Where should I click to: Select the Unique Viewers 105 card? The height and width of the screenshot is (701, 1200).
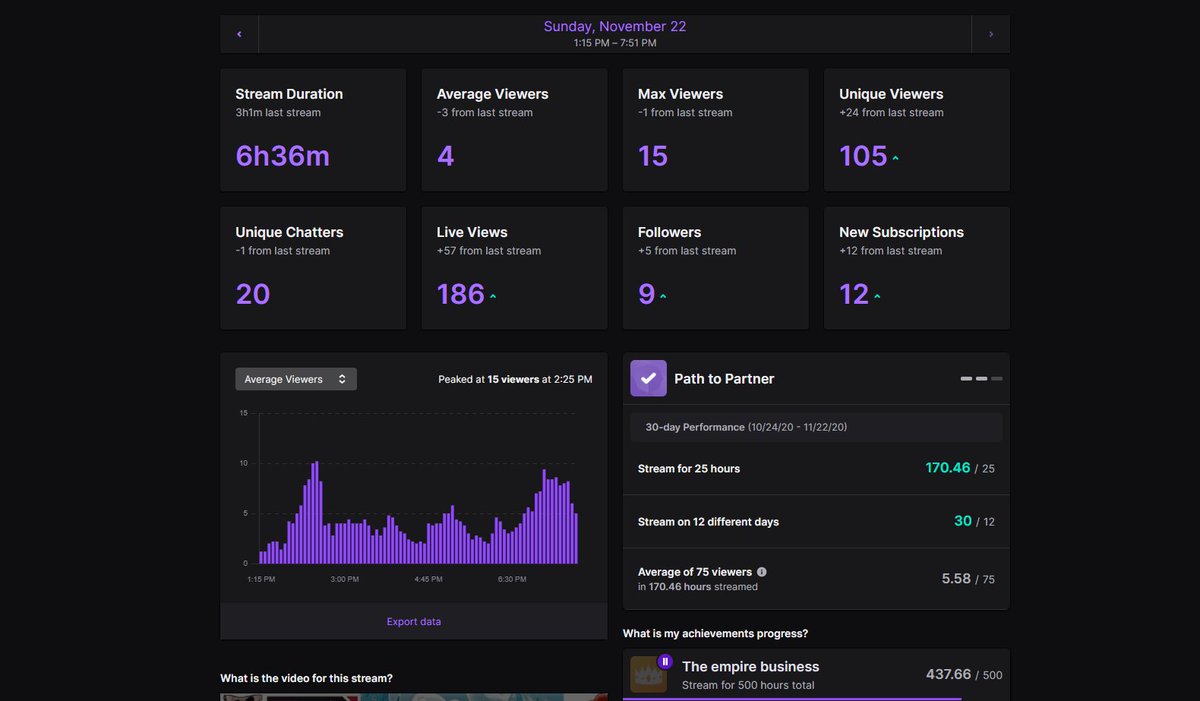pyautogui.click(x=916, y=130)
